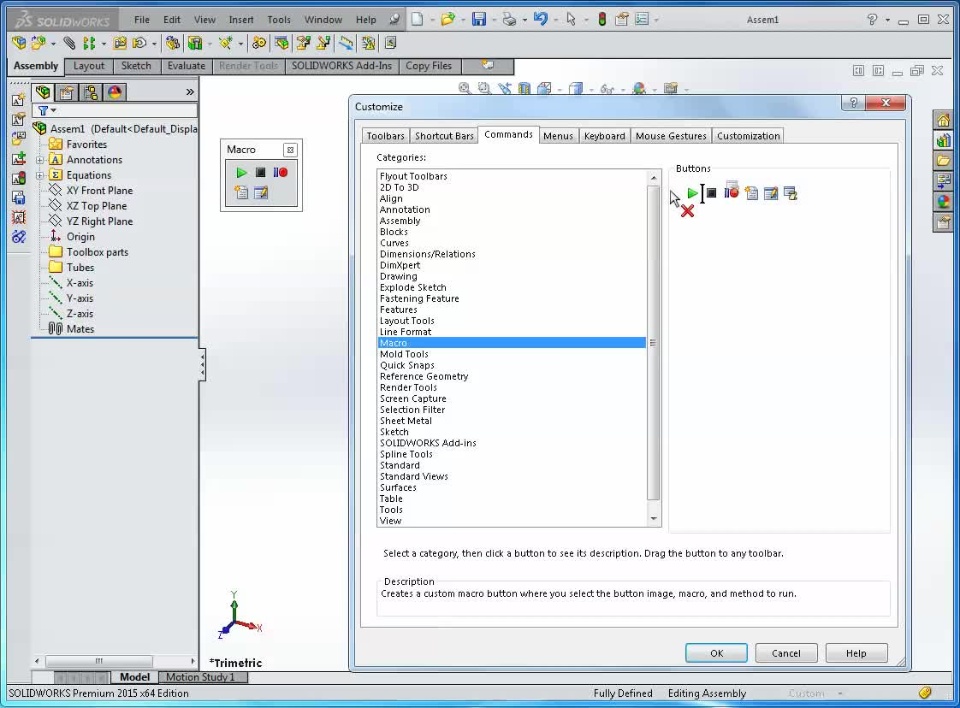This screenshot has width=960, height=708.
Task: Select the Stop Macro button in the Buttons panel
Action: point(711,194)
